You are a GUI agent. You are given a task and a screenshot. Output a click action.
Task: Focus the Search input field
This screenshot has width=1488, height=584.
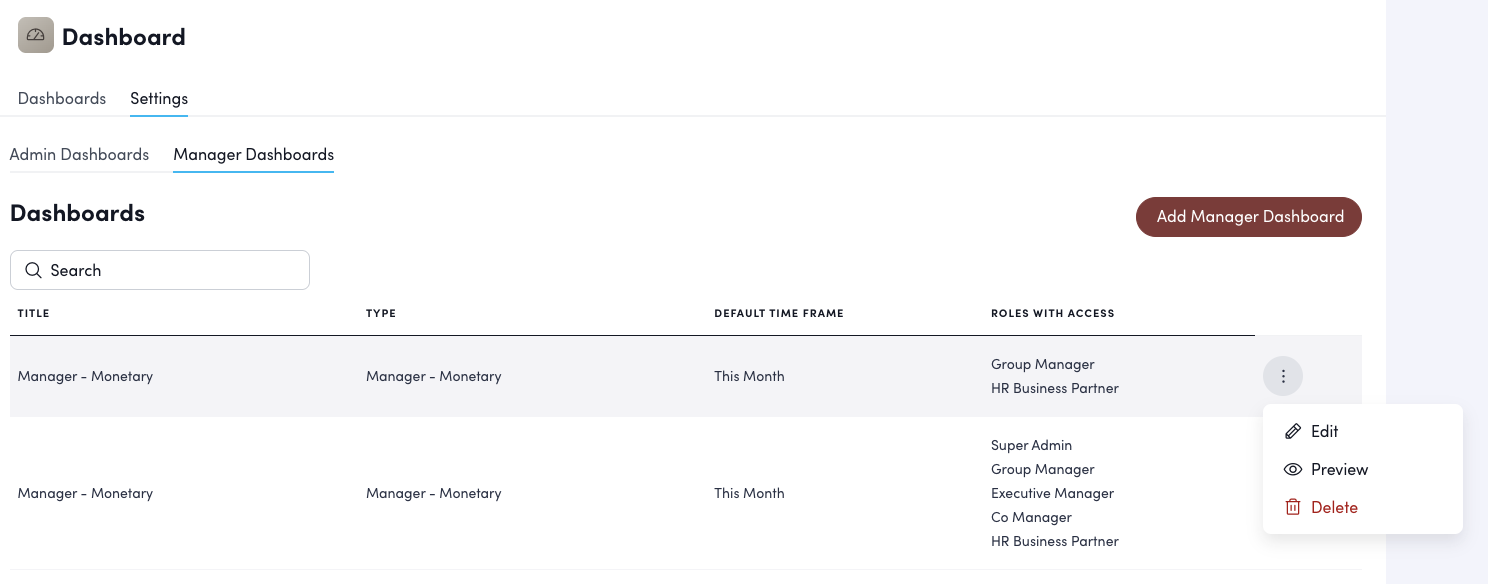point(170,270)
